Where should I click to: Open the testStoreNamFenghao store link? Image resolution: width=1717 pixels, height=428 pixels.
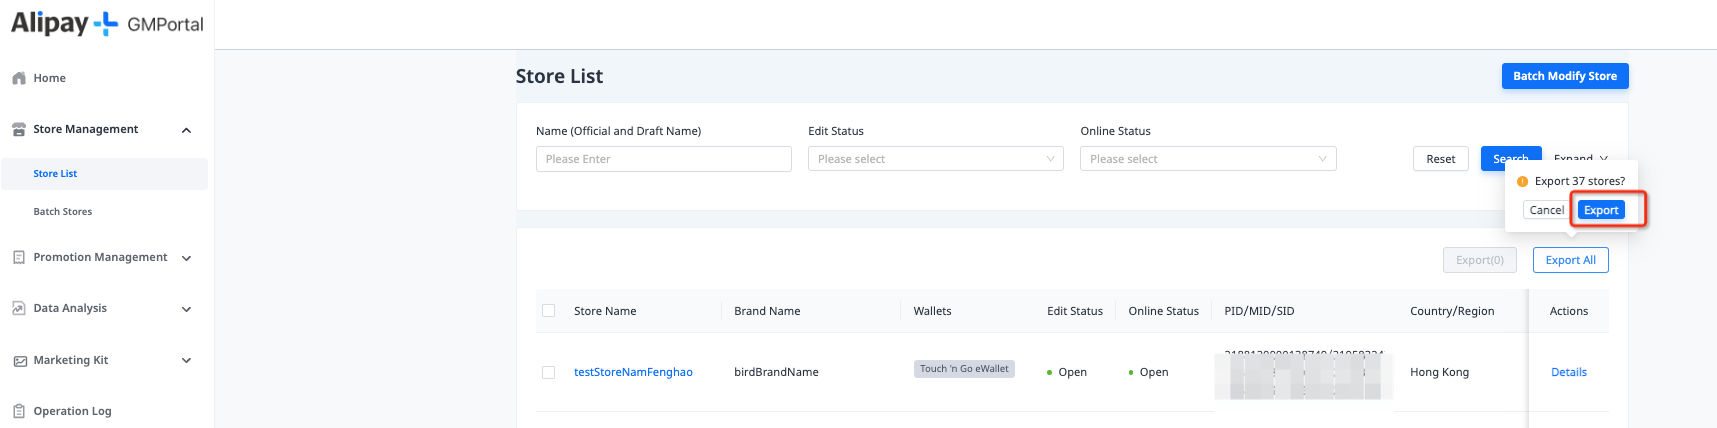click(x=633, y=372)
